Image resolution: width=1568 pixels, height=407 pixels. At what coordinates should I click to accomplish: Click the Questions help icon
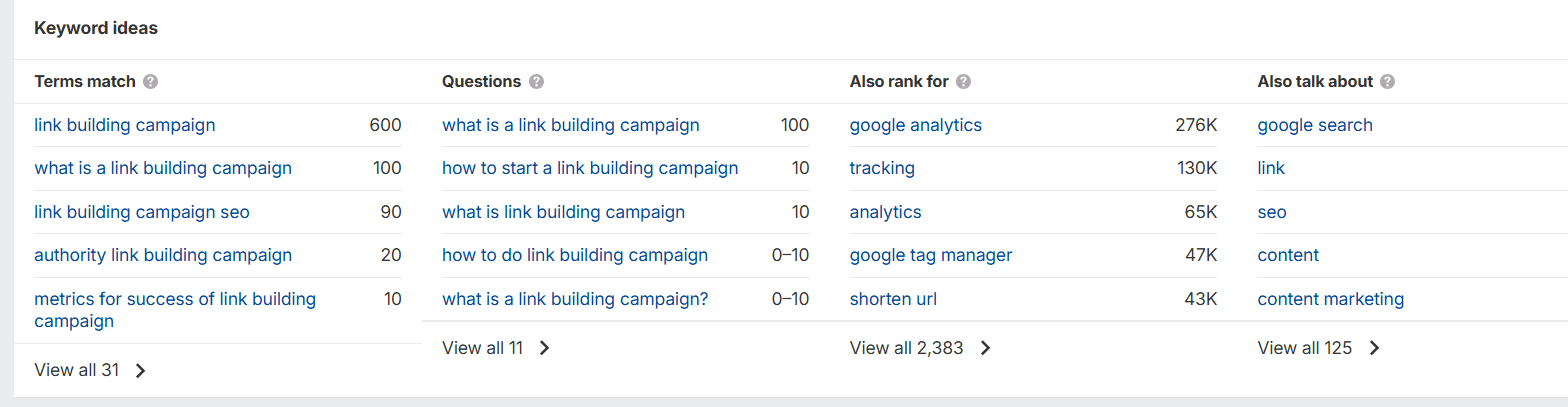(537, 82)
